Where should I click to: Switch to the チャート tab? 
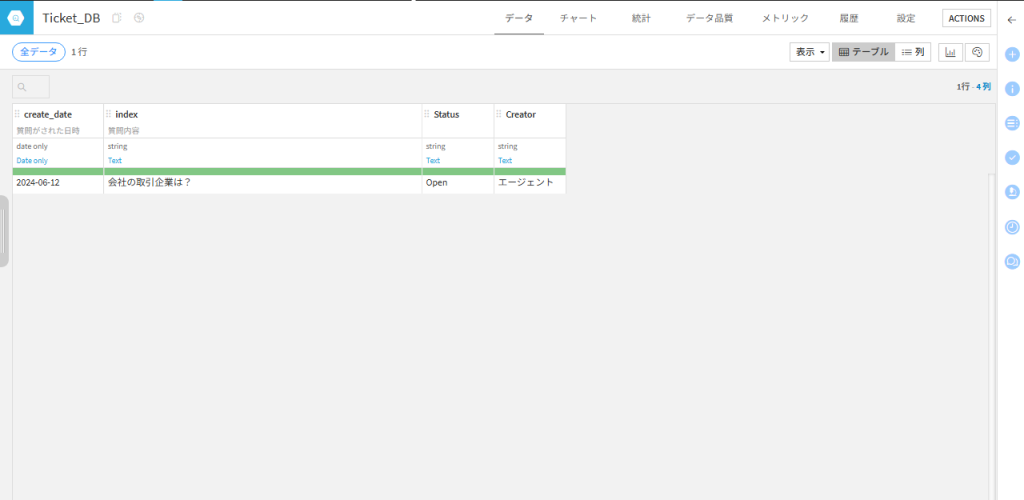pyautogui.click(x=578, y=18)
